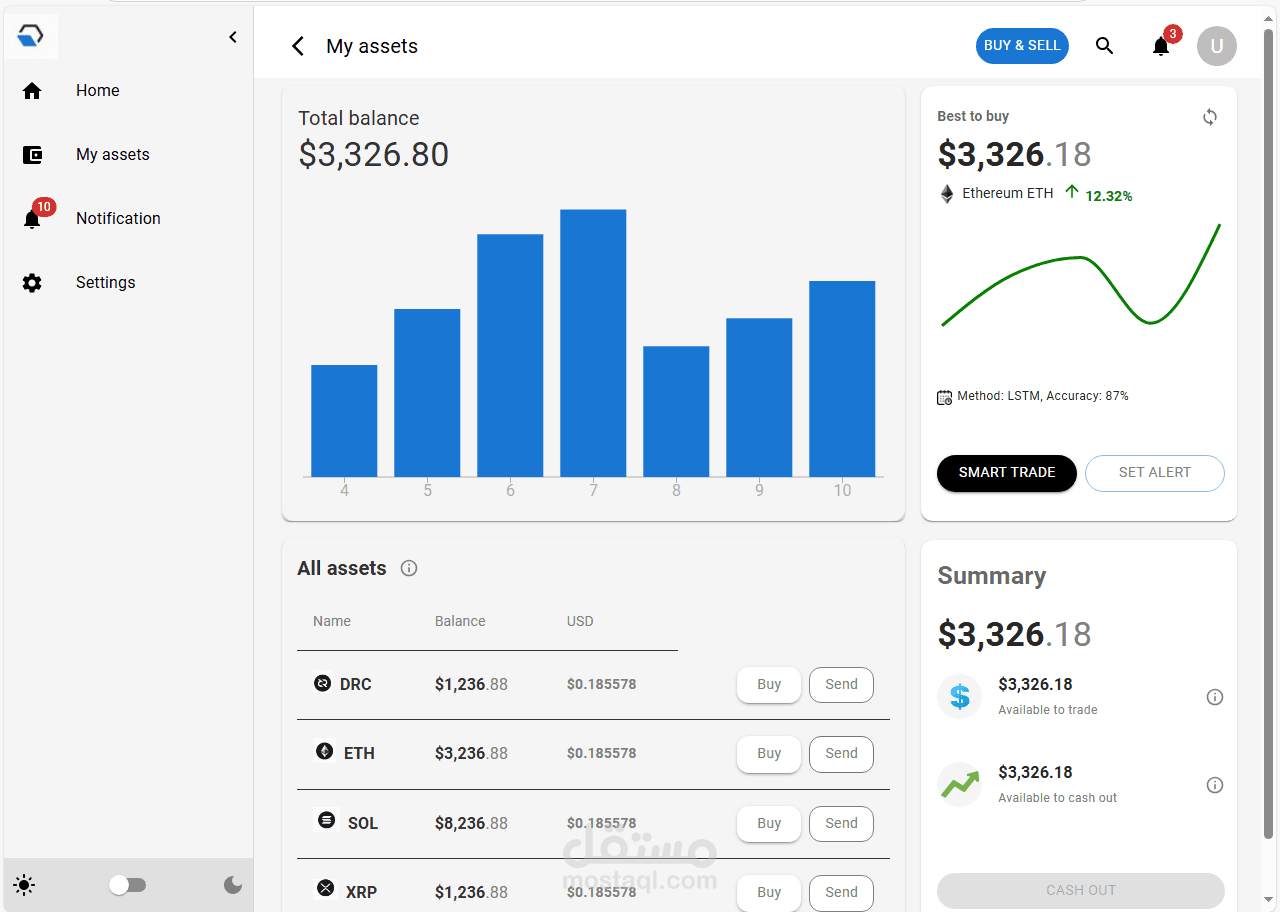Click the CASH OUT button
1280x912 pixels.
tap(1081, 891)
